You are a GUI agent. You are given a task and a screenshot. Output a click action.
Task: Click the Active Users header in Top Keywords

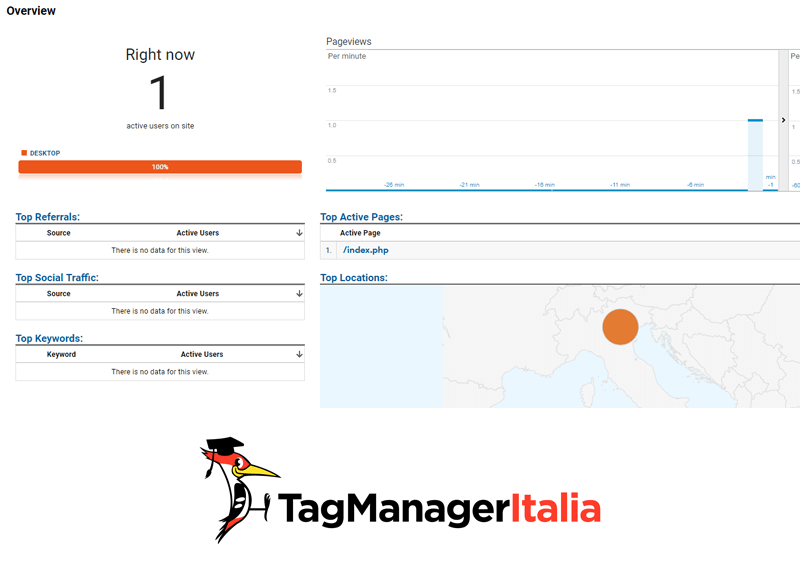(x=202, y=354)
